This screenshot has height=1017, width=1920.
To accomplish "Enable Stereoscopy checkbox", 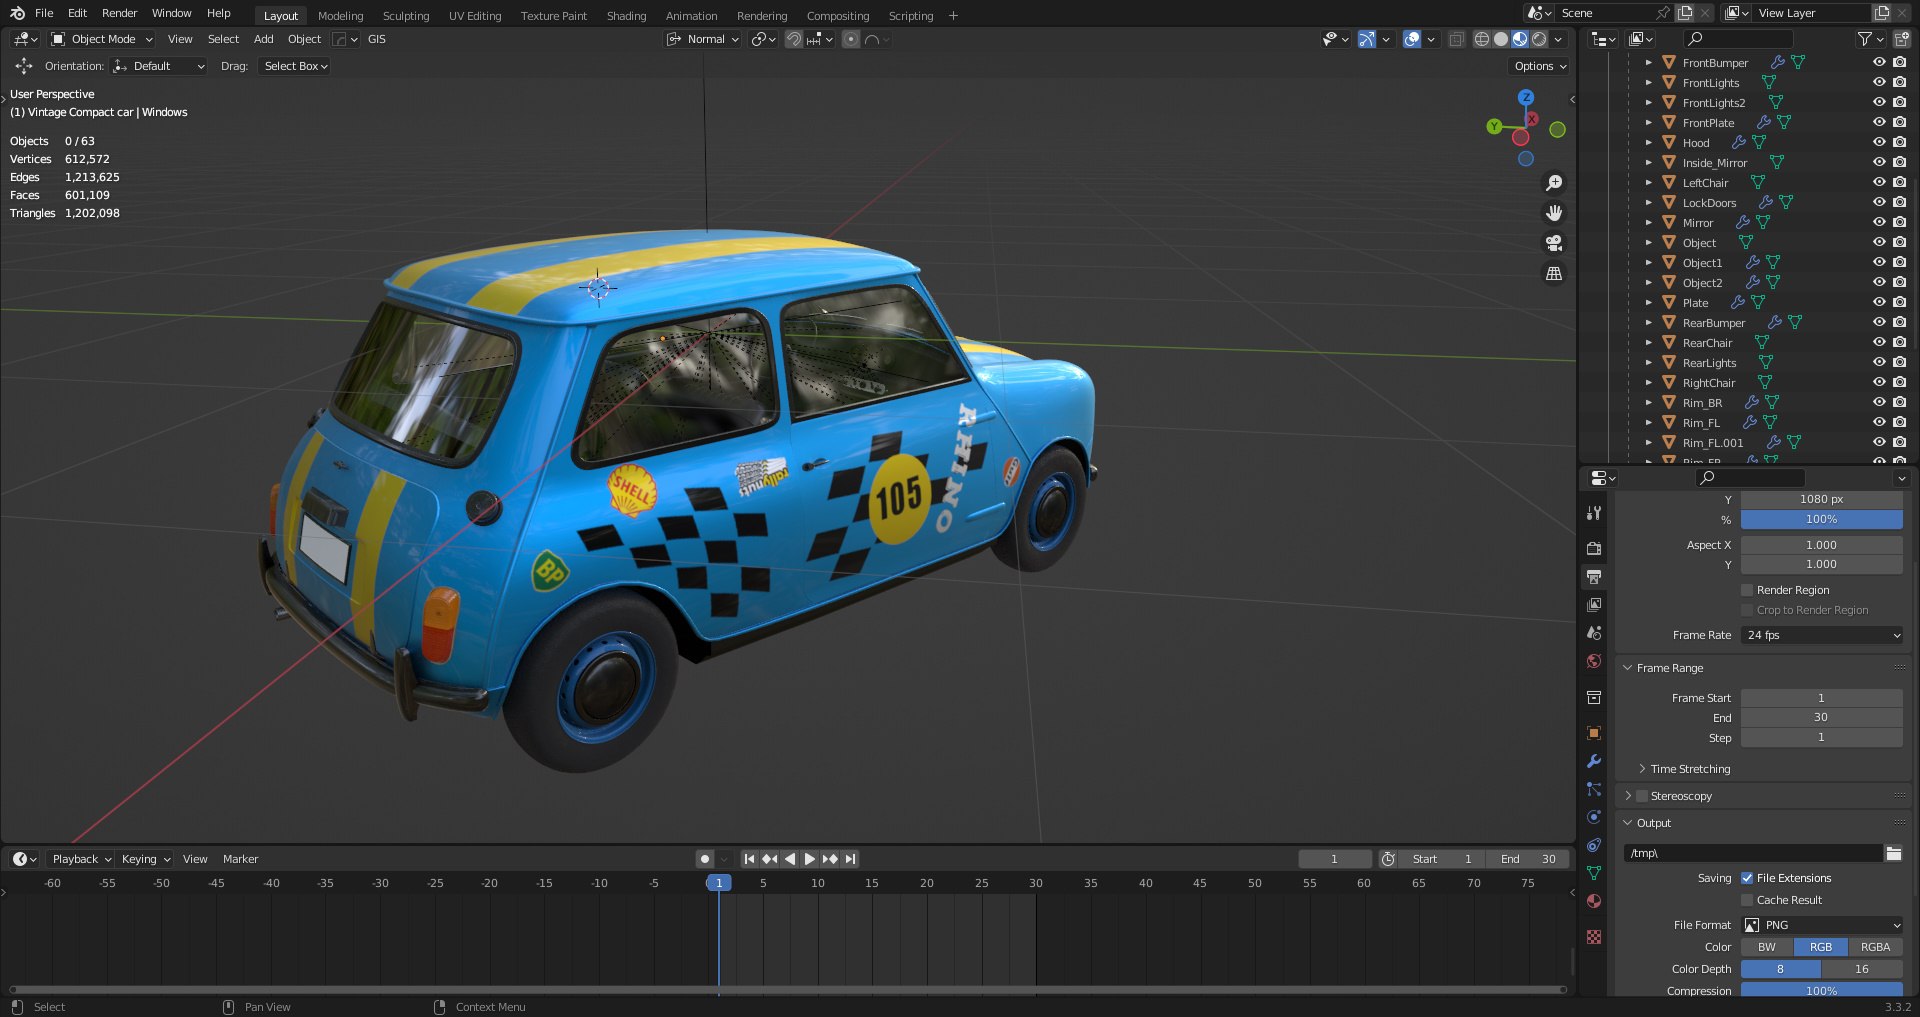I will tap(1641, 796).
